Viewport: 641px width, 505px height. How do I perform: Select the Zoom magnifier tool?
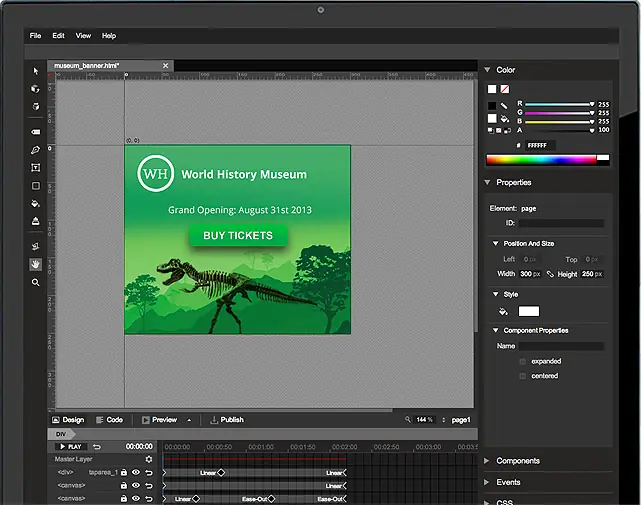[36, 283]
